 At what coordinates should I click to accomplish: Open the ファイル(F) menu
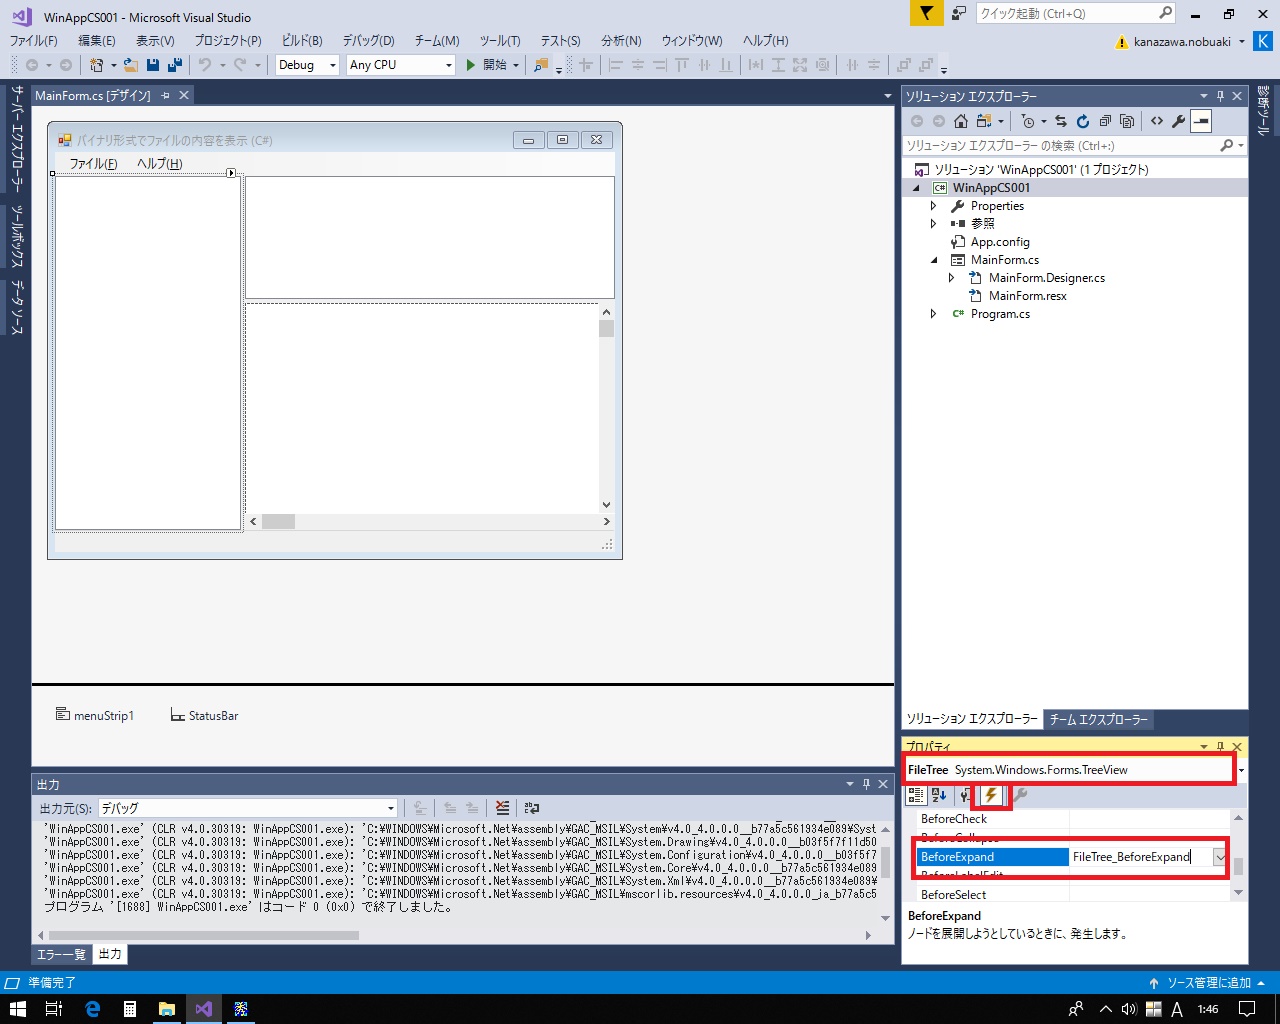point(33,40)
